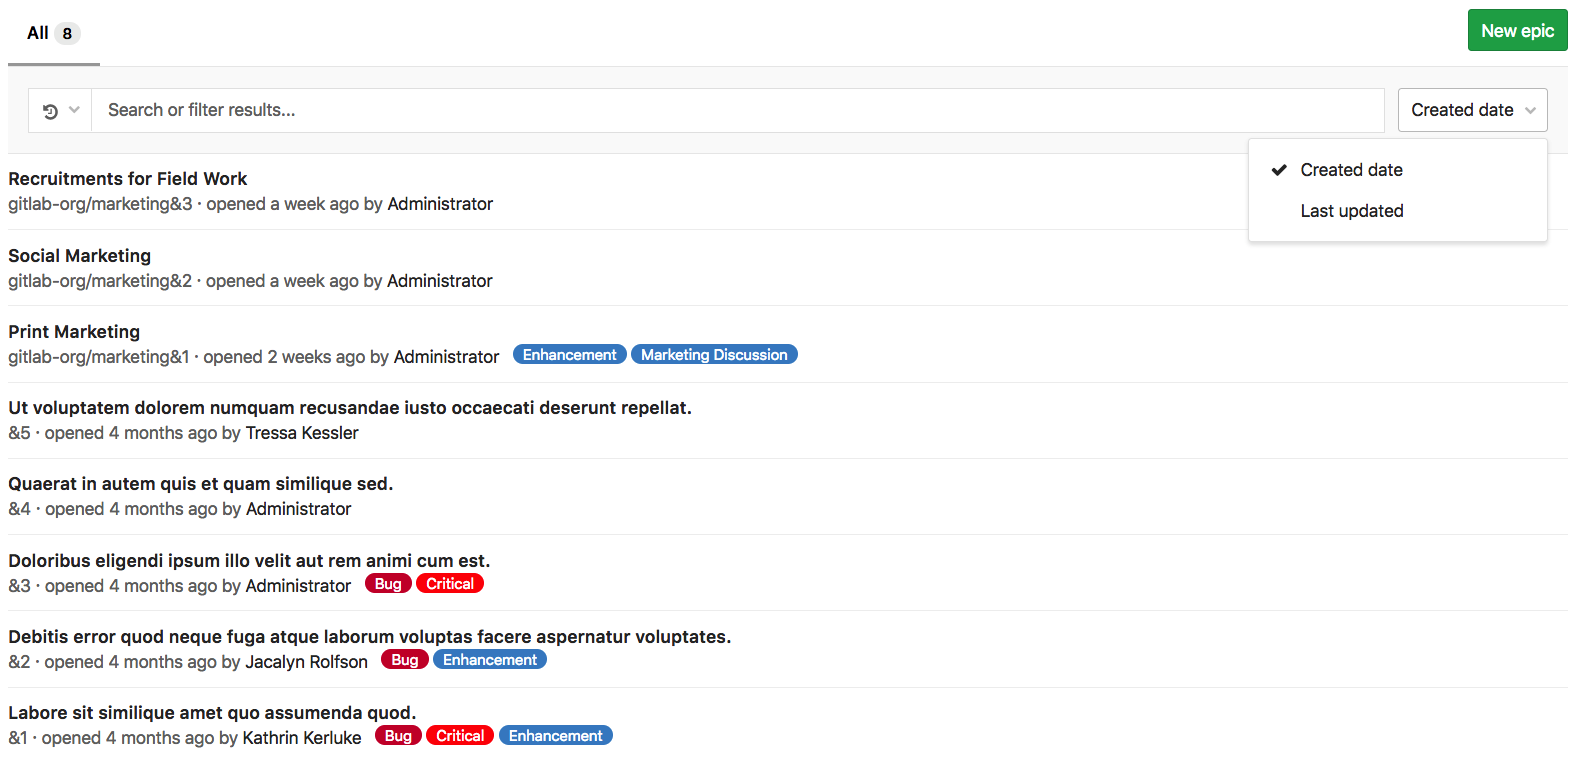Open author Kathrin Kerluke's profile
Screen dimensions: 1579x774
click(301, 738)
